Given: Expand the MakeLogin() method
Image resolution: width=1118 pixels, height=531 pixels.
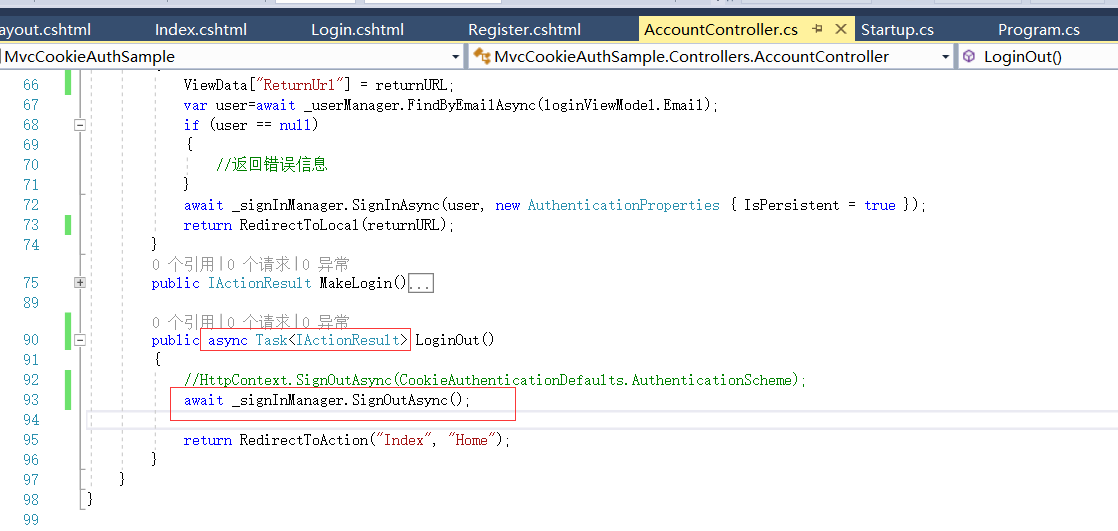Looking at the screenshot, I should pyautogui.click(x=80, y=283).
